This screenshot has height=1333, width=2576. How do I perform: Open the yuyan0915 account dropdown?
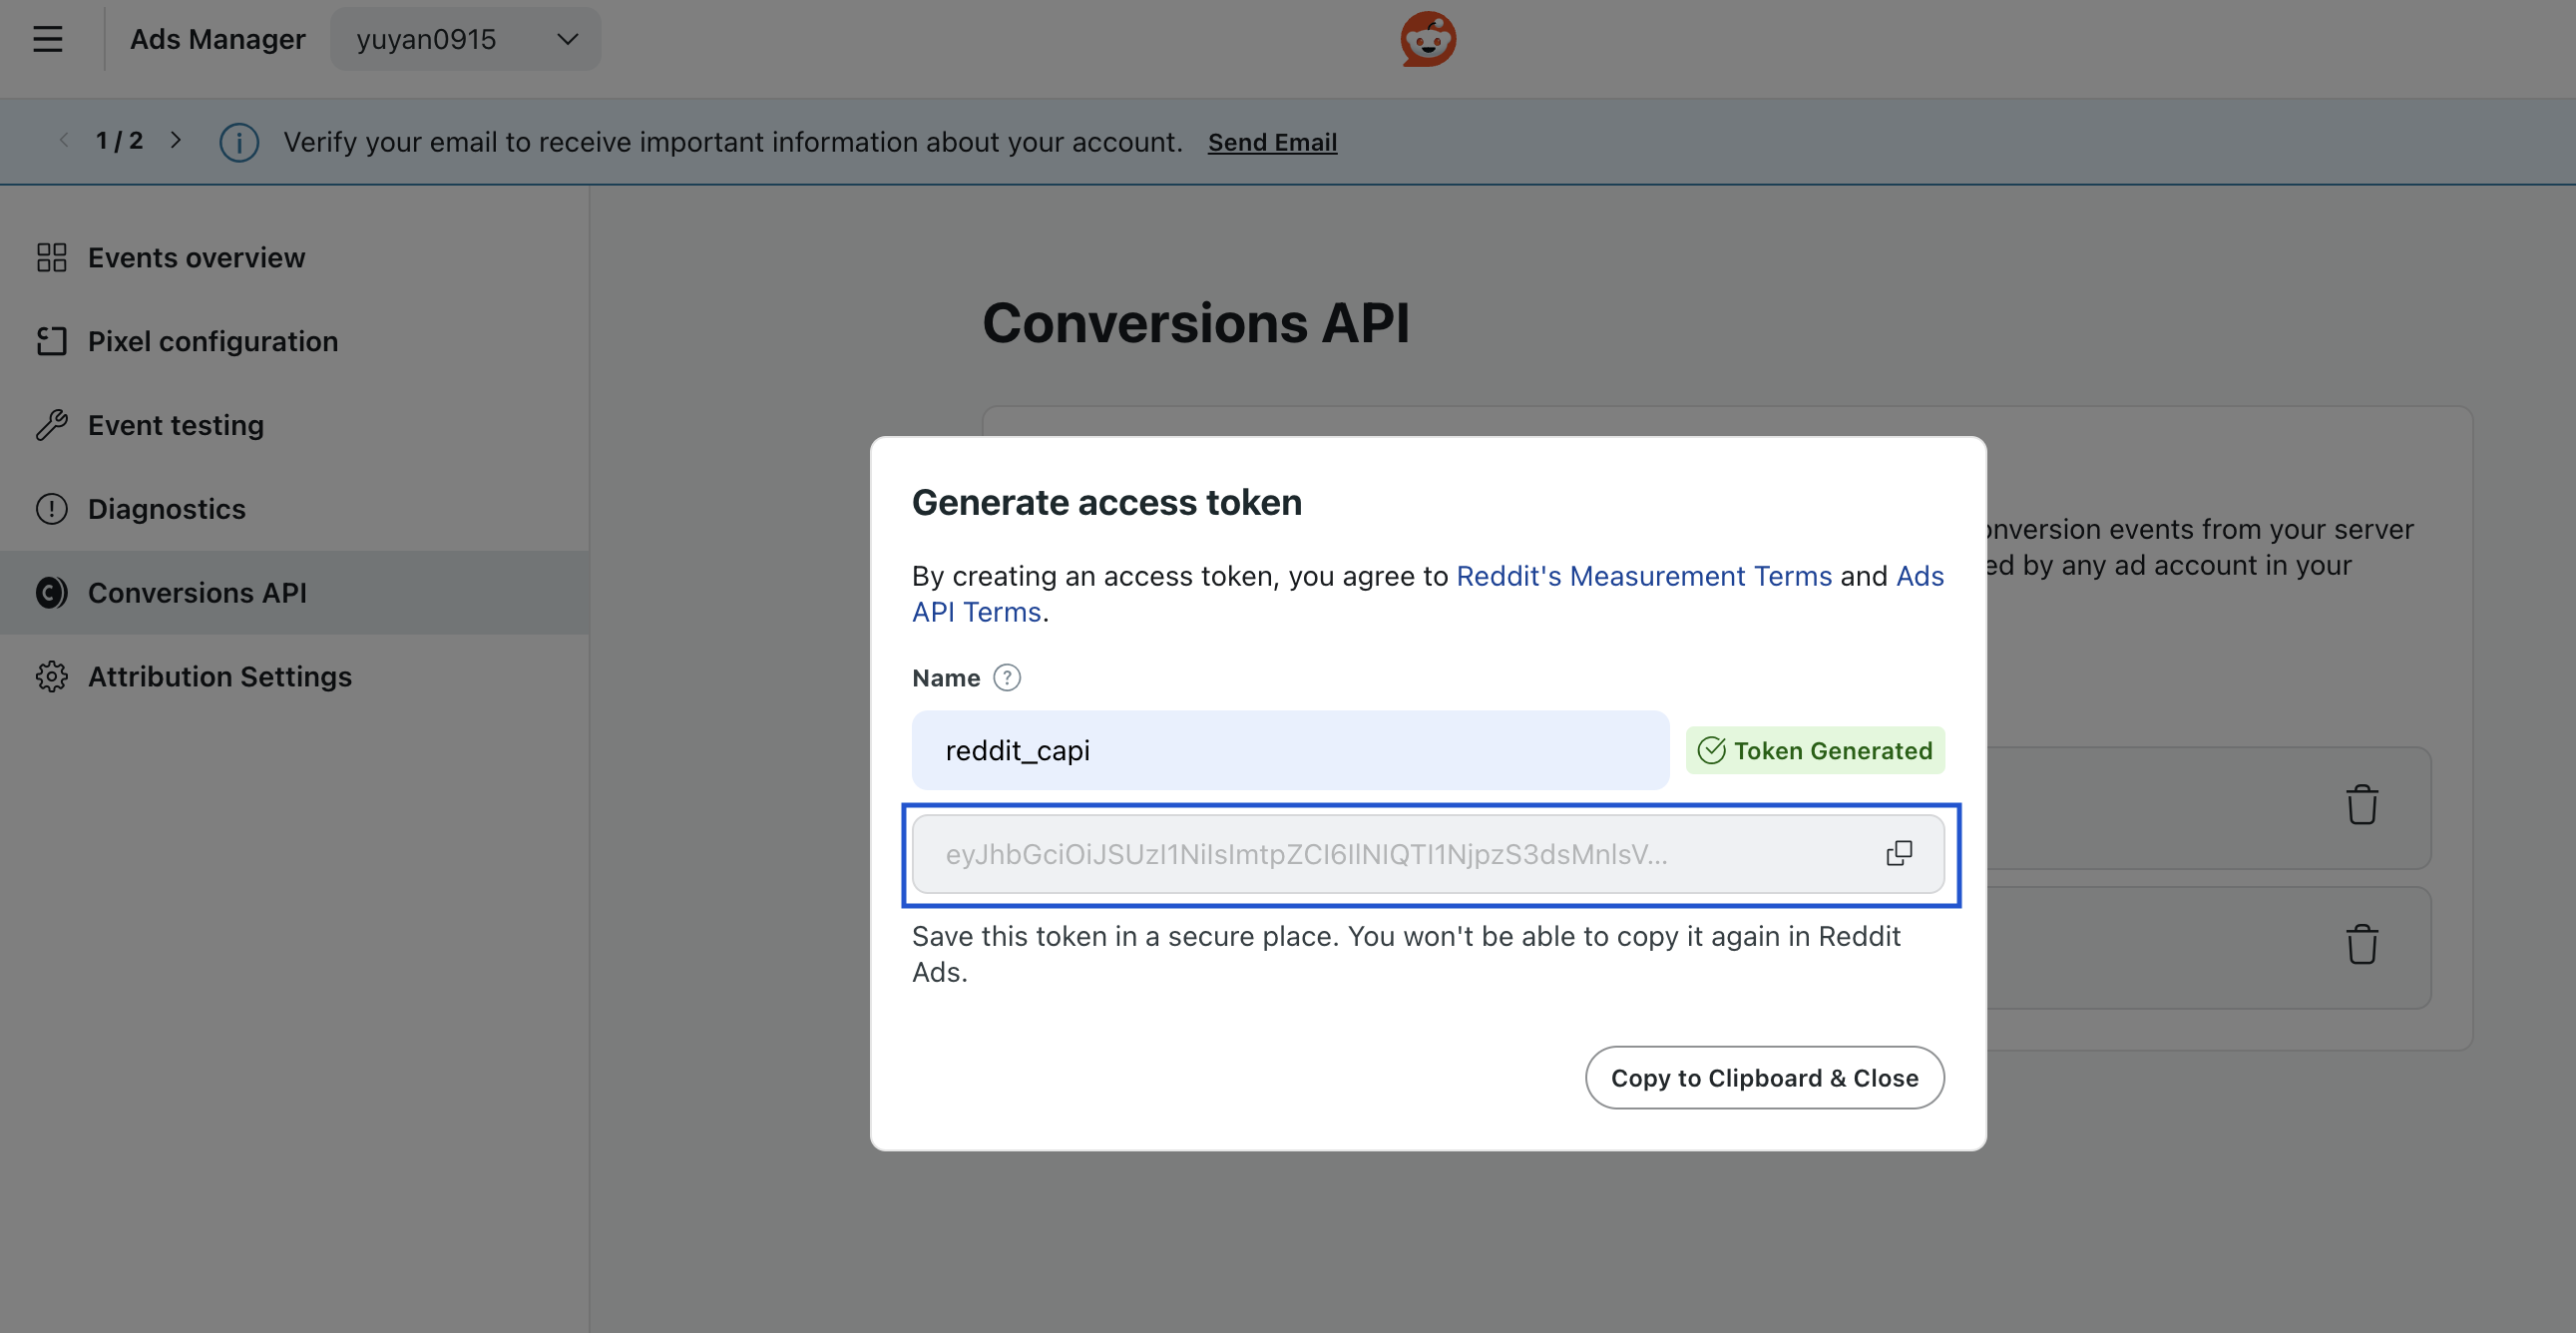466,39
